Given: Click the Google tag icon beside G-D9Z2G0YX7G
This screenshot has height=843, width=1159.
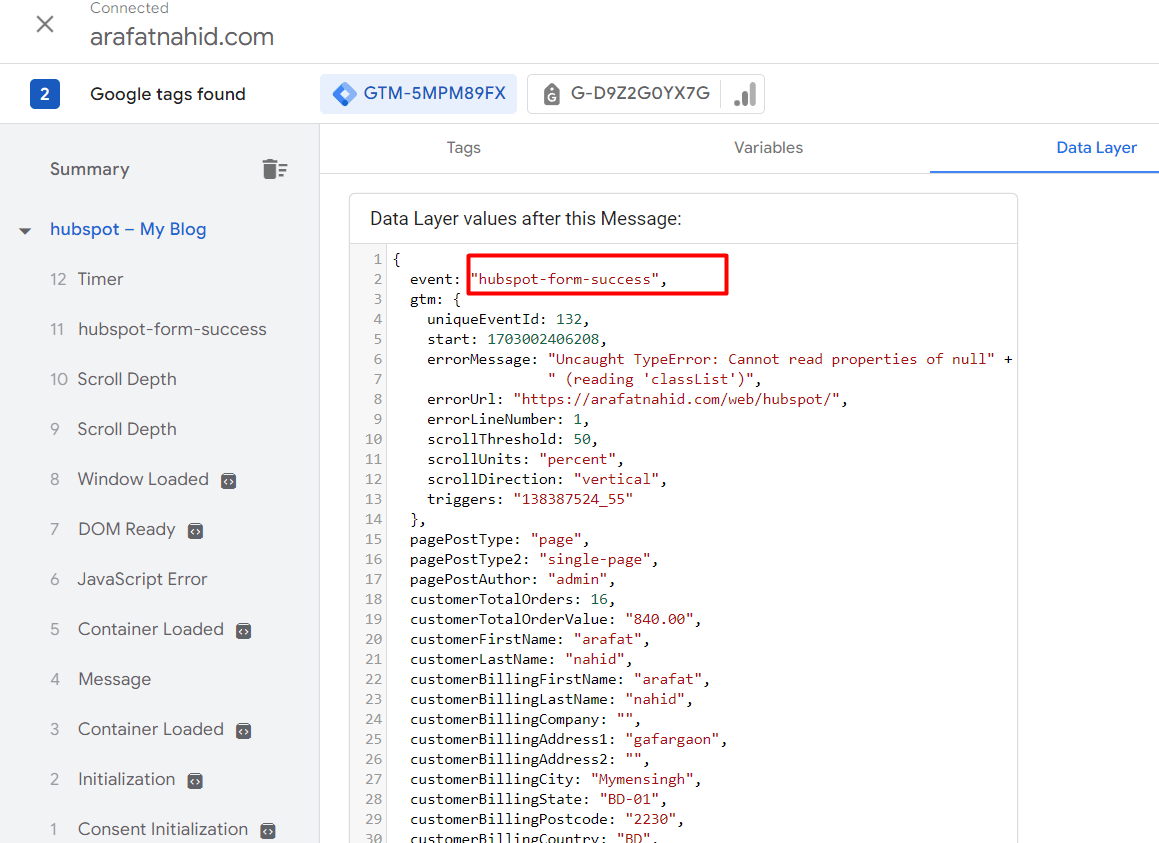Looking at the screenshot, I should 551,94.
